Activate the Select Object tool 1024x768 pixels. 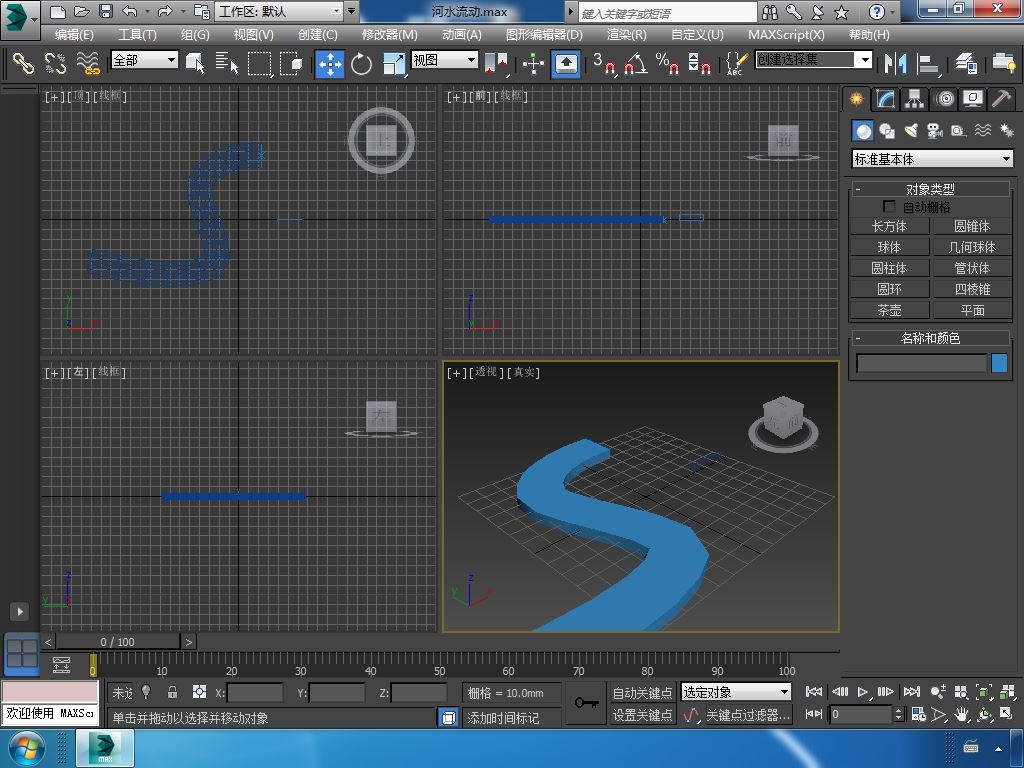click(195, 63)
